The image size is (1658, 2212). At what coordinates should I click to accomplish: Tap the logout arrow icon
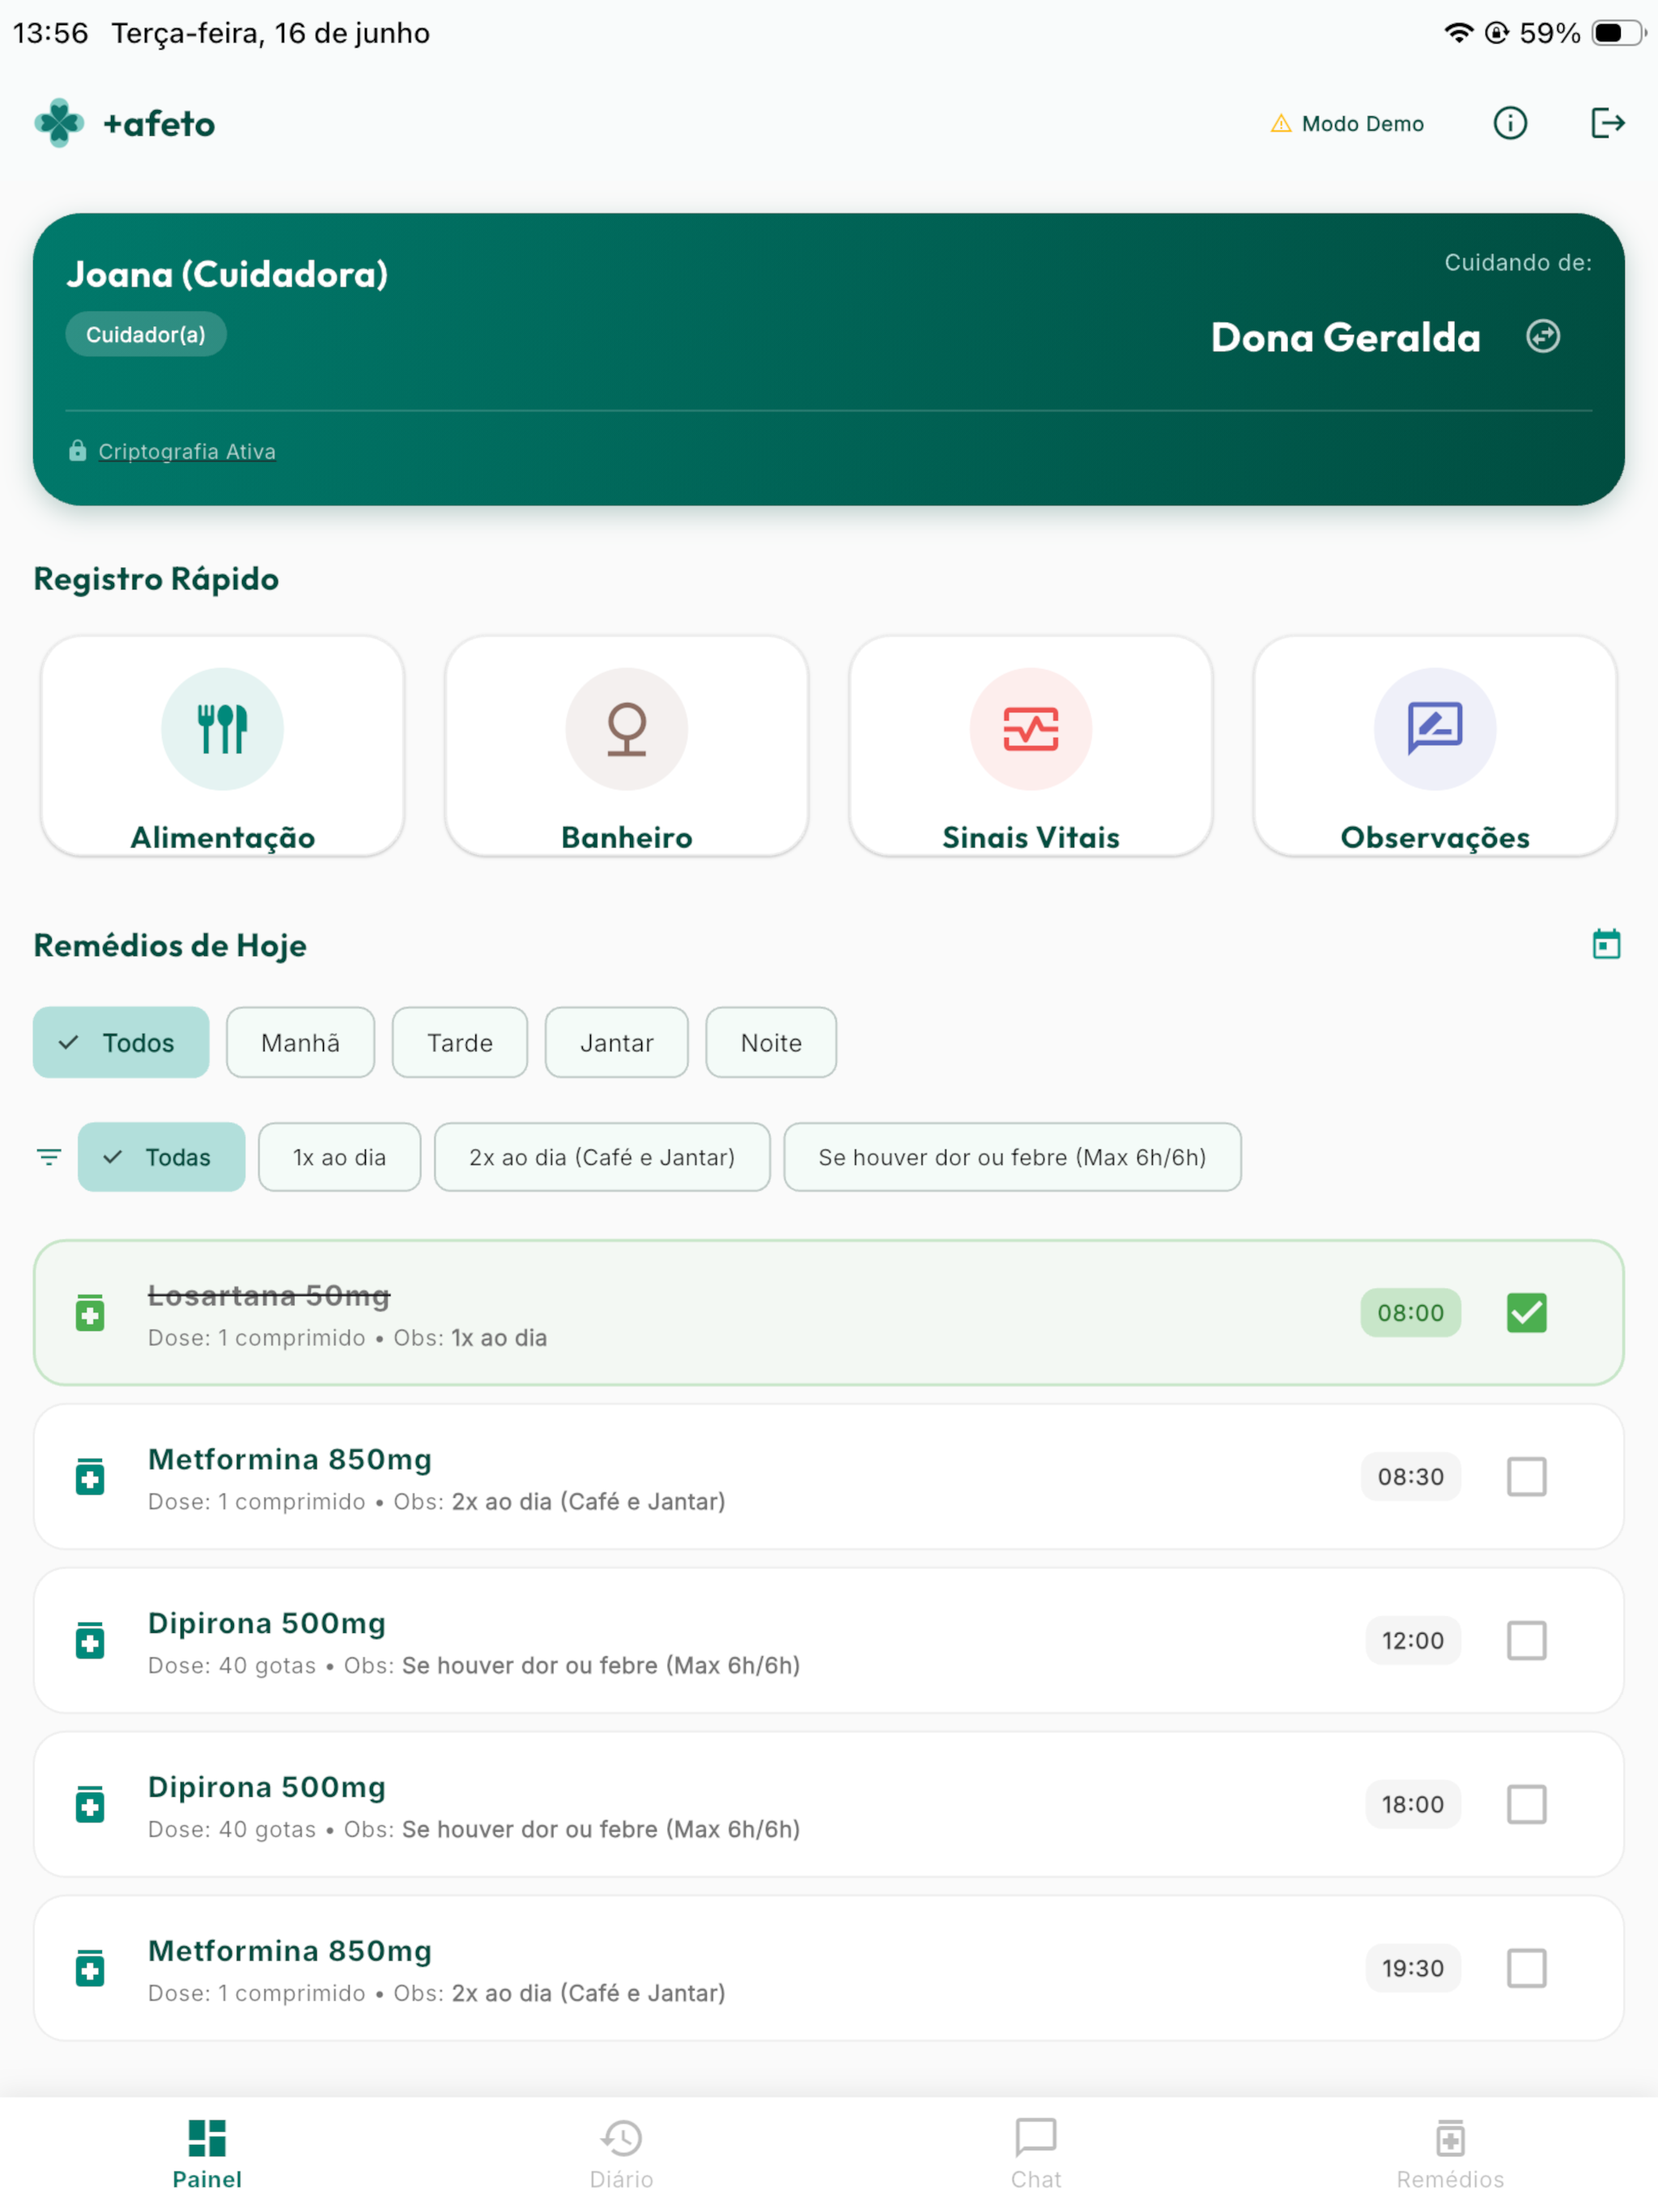[x=1607, y=123]
